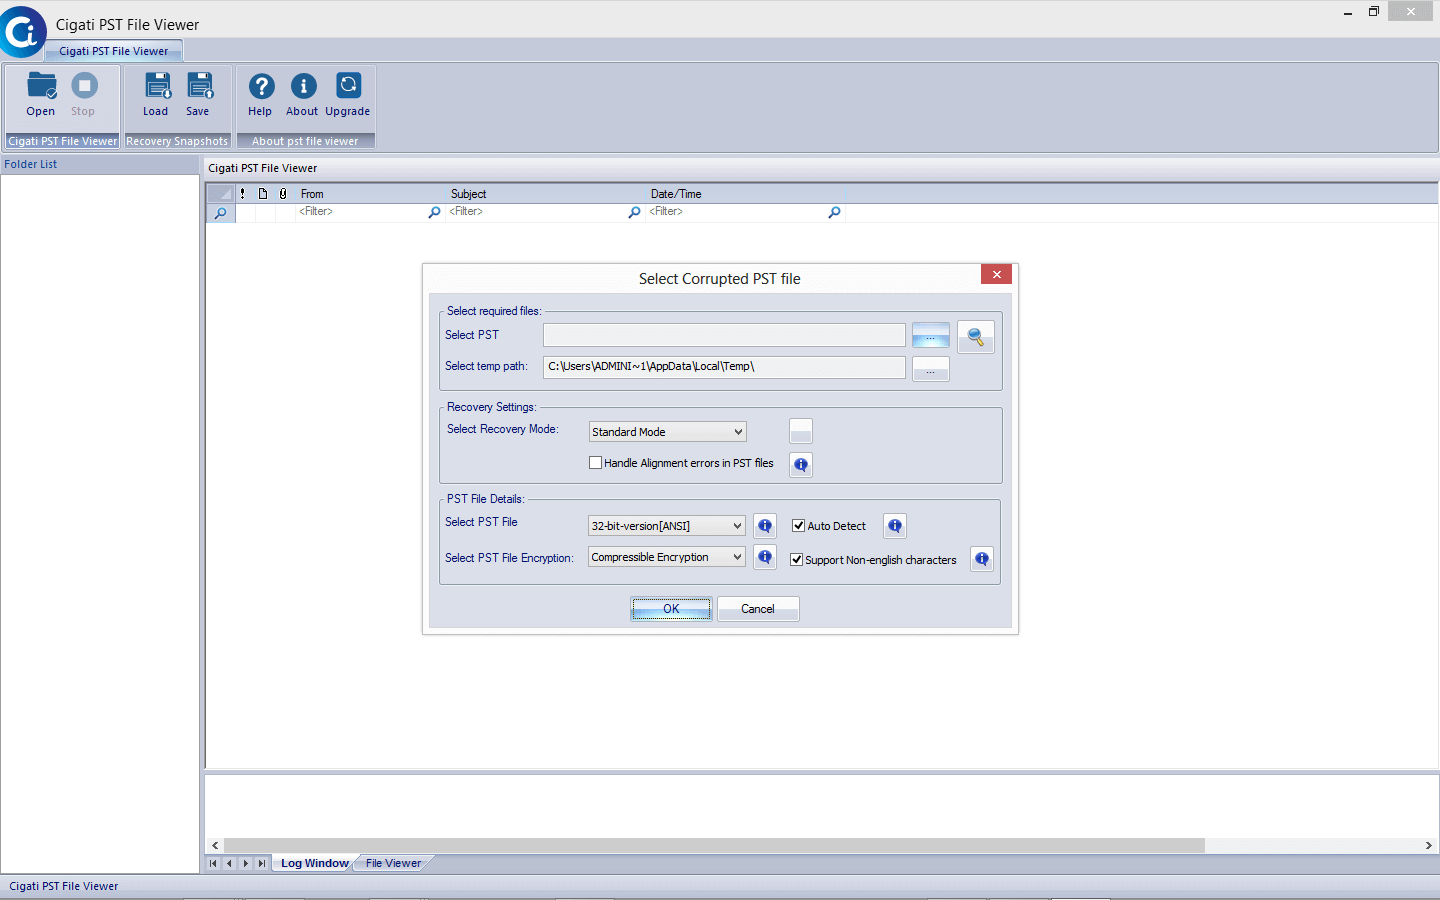1440x900 pixels.
Task: Click Date/Time filter search icon
Action: [834, 212]
